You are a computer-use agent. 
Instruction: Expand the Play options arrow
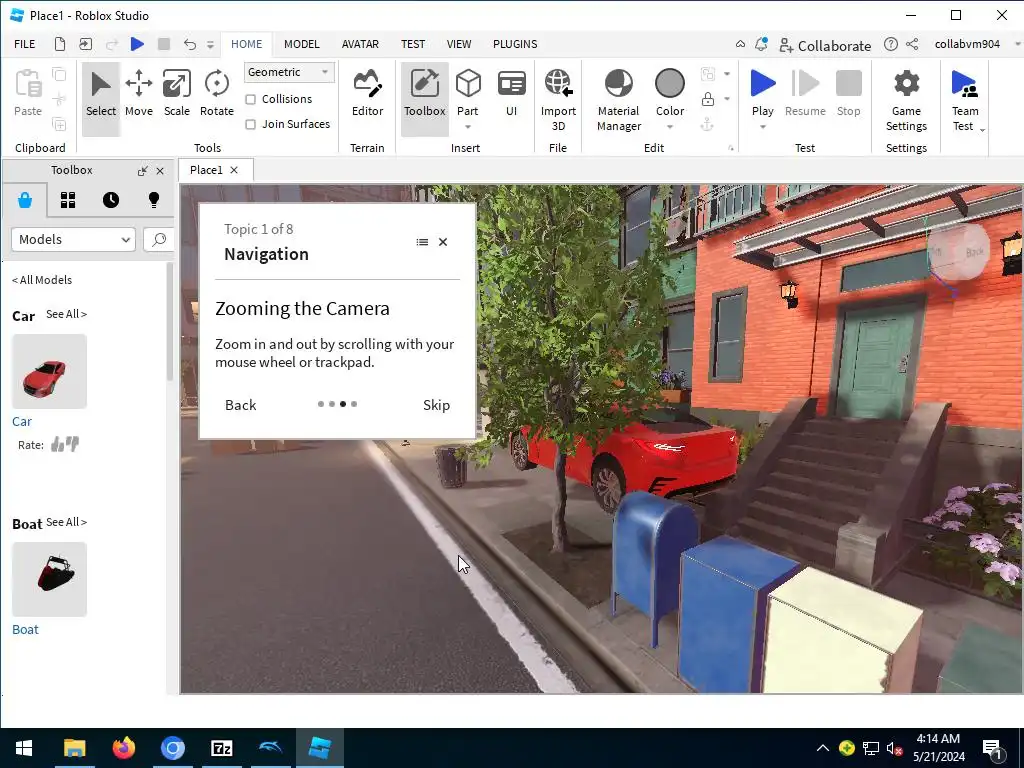(x=763, y=127)
